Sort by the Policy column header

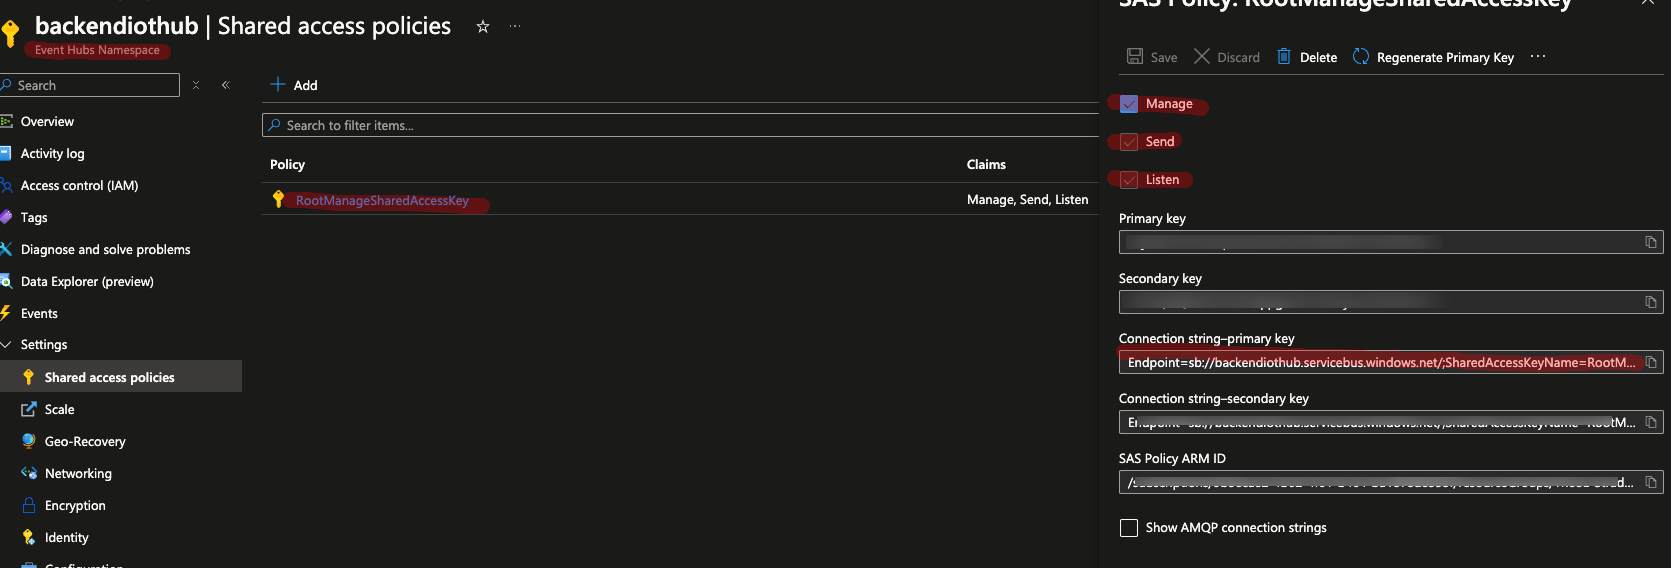(x=287, y=164)
